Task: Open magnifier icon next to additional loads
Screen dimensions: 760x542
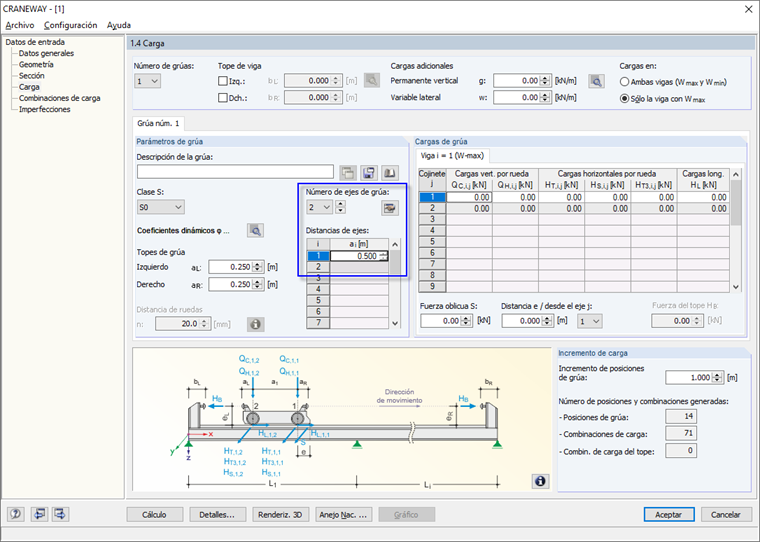Action: tap(597, 81)
